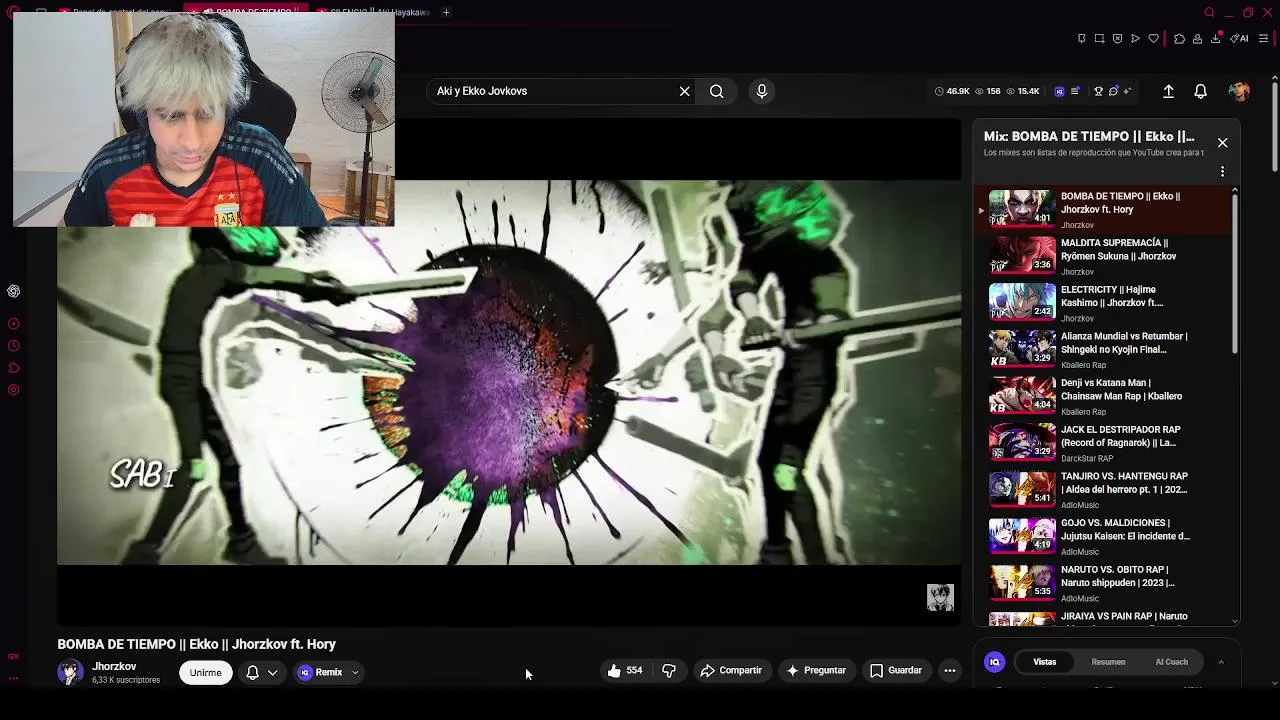Play GOJO VS. MALDICIONES from playlist

point(1104,536)
